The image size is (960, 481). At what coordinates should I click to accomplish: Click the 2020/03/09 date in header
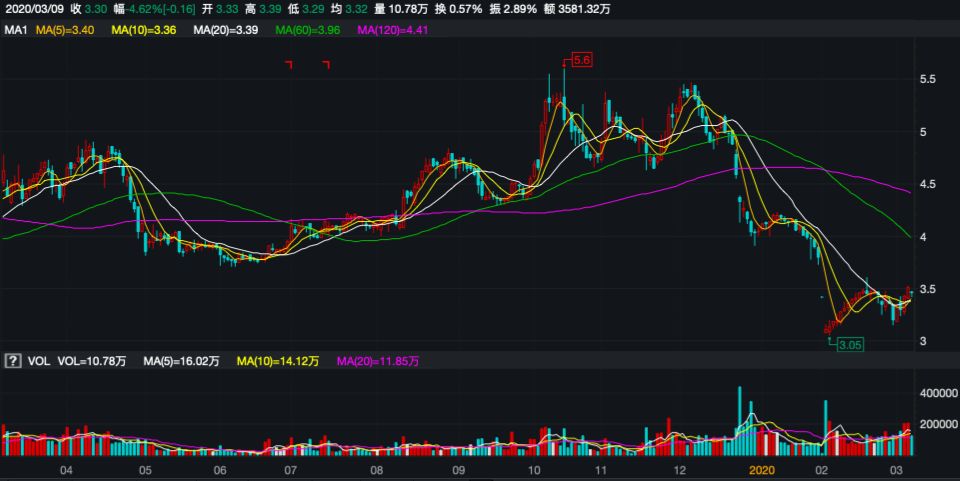33,9
